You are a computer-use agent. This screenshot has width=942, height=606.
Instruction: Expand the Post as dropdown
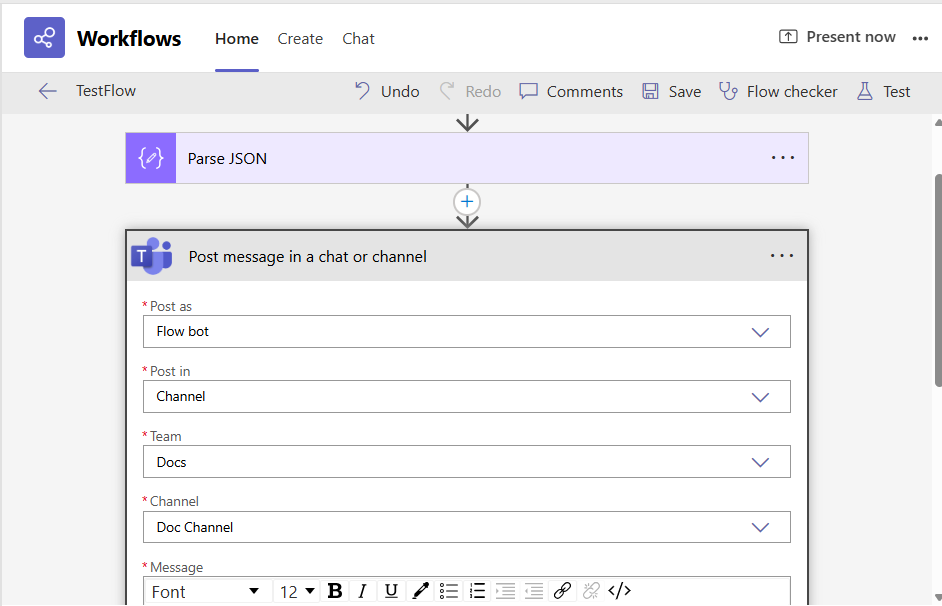pyautogui.click(x=760, y=332)
